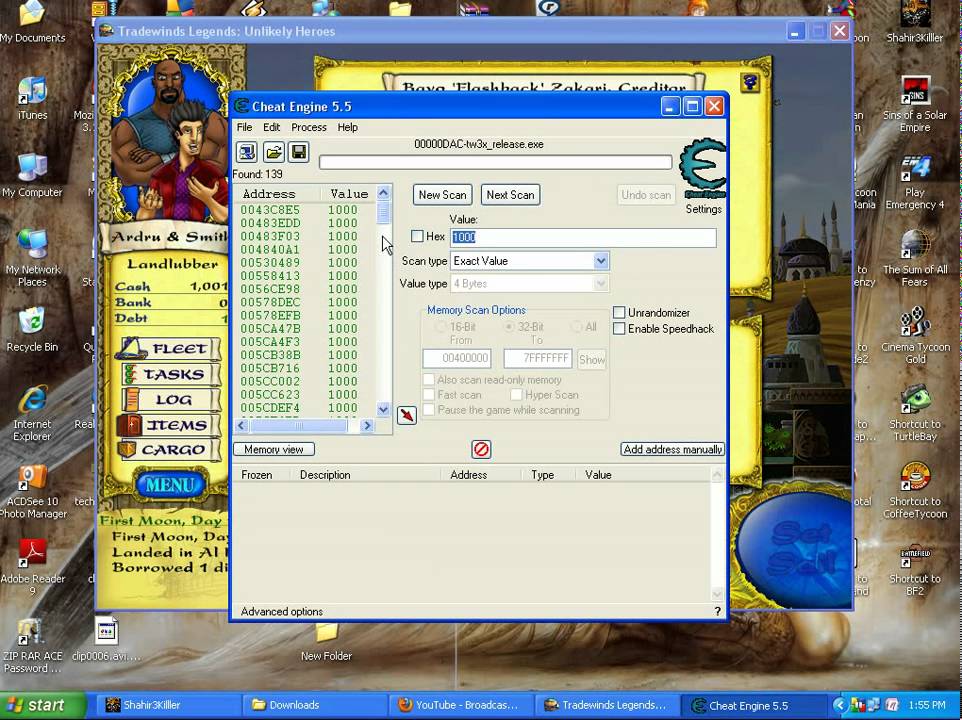Open Shortcut to BF2 icon

click(915, 568)
